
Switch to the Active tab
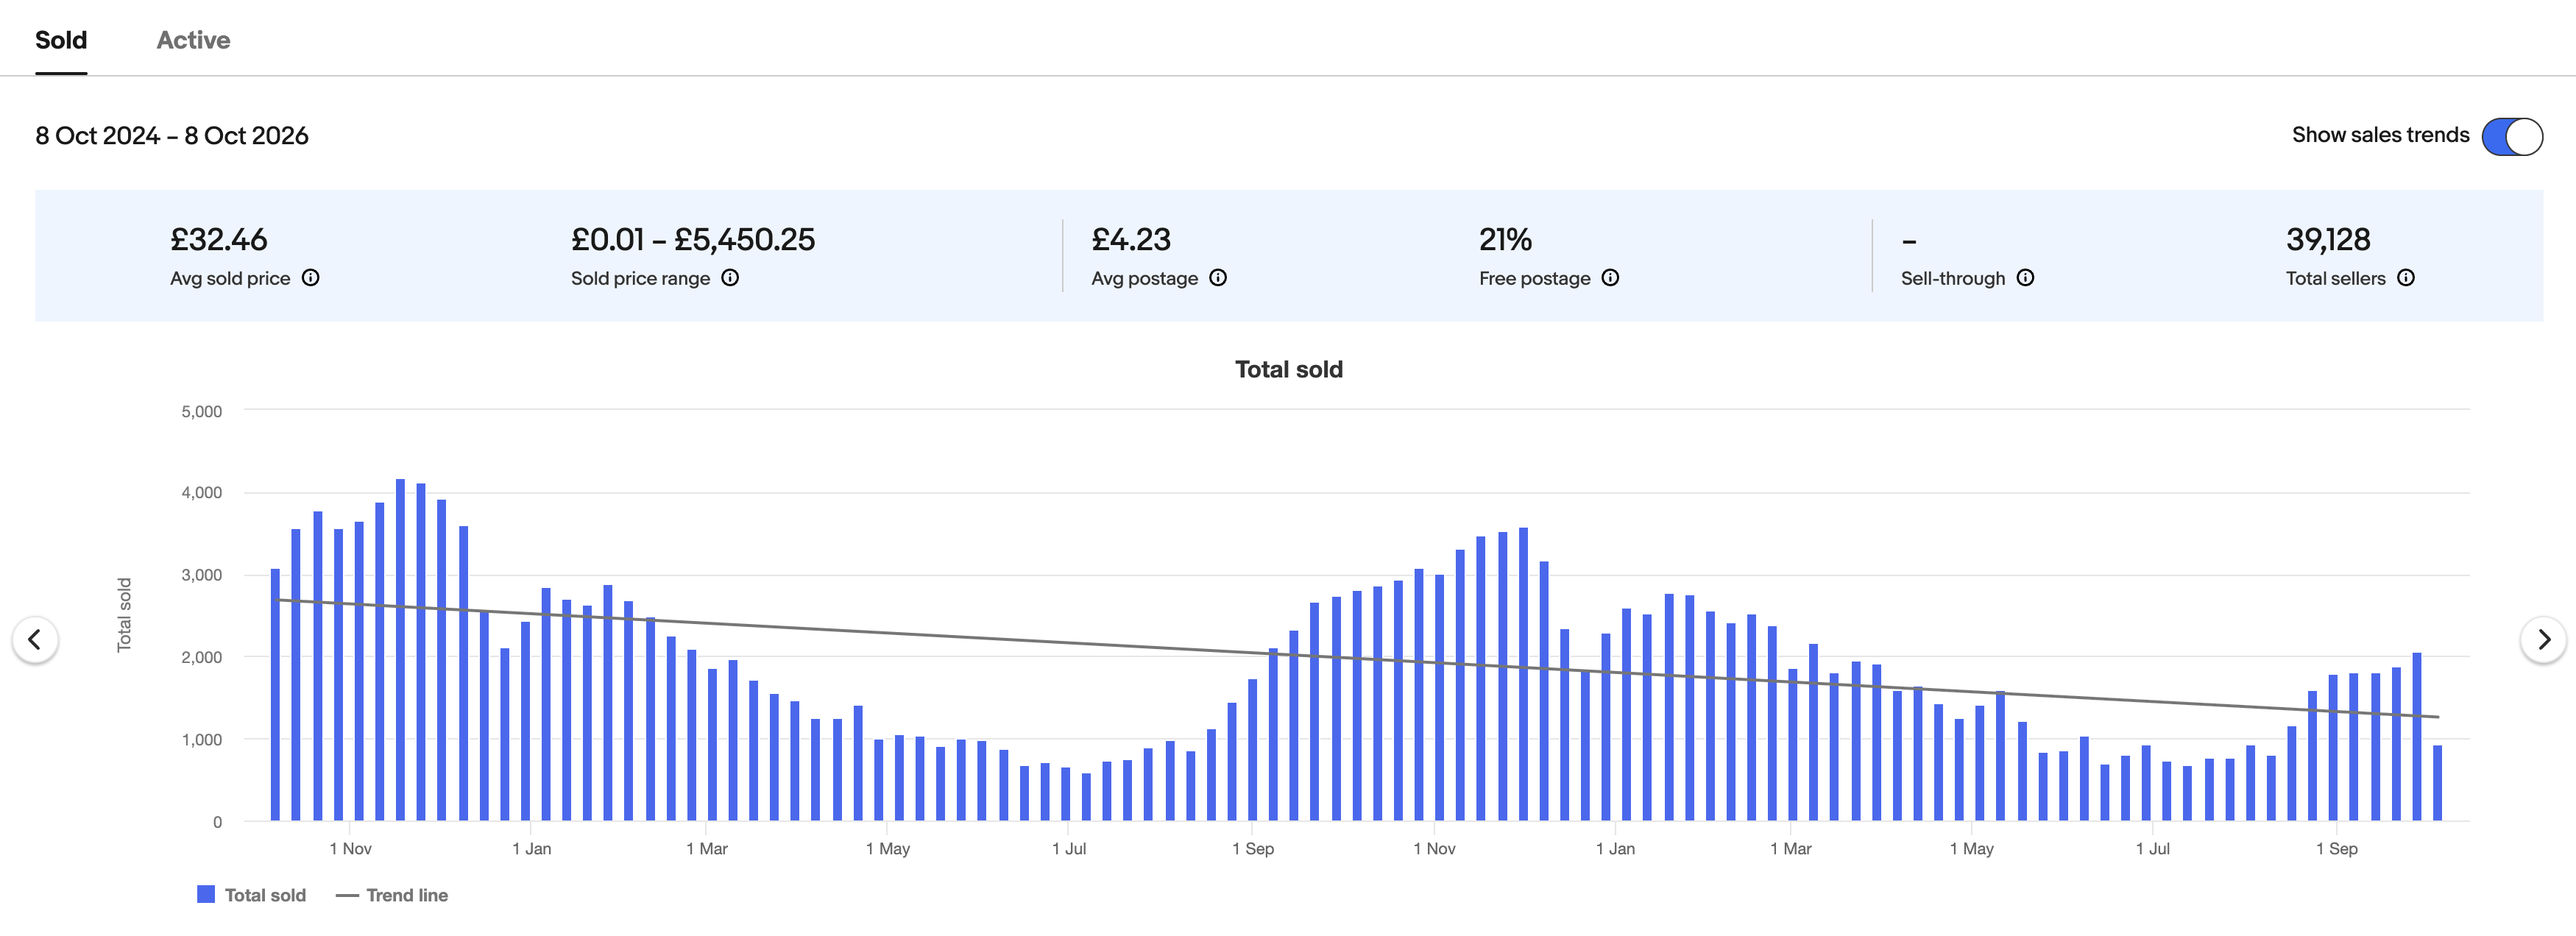point(193,40)
